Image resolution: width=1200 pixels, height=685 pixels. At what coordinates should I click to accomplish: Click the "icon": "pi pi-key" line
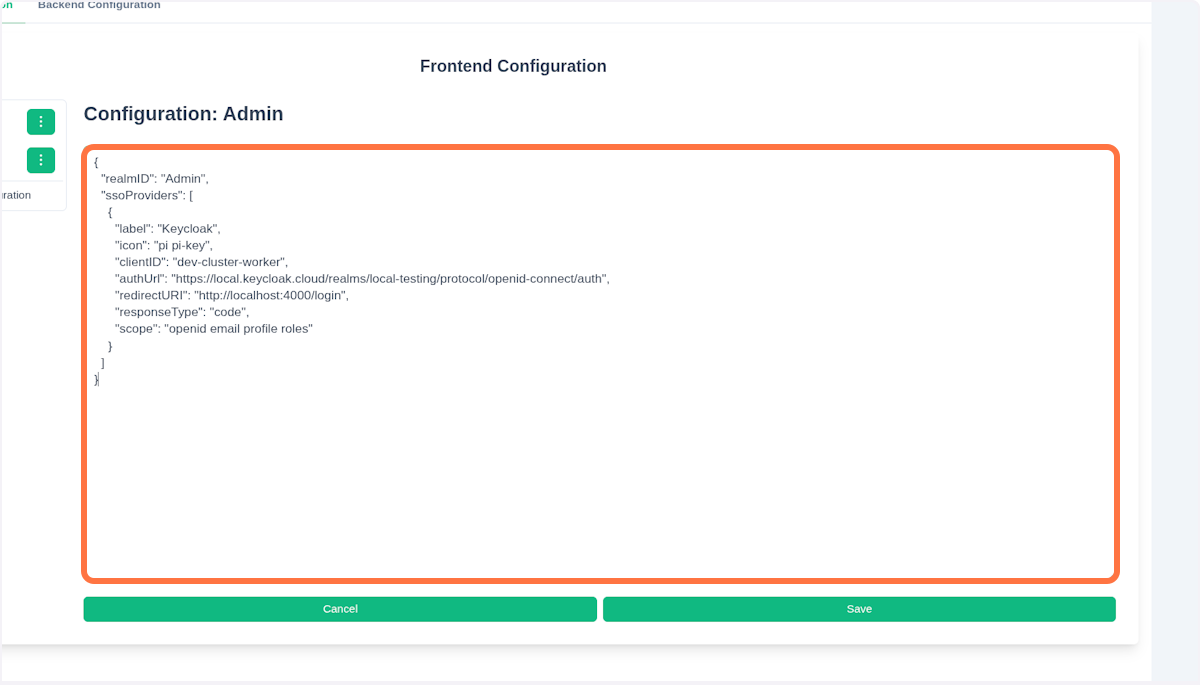[164, 245]
